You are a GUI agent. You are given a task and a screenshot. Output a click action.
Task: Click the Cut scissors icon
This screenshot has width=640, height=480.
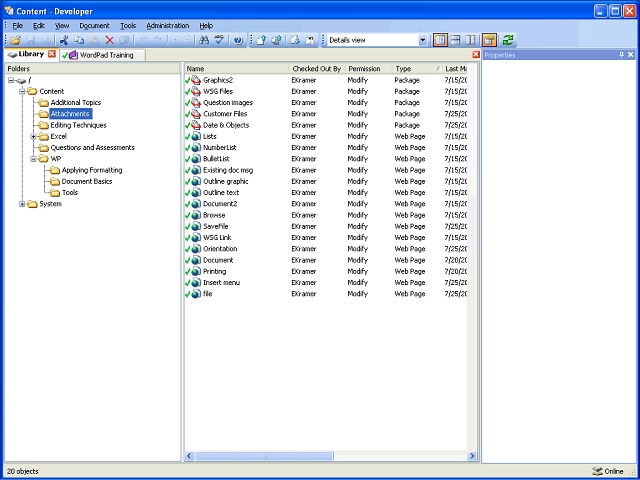(64, 40)
